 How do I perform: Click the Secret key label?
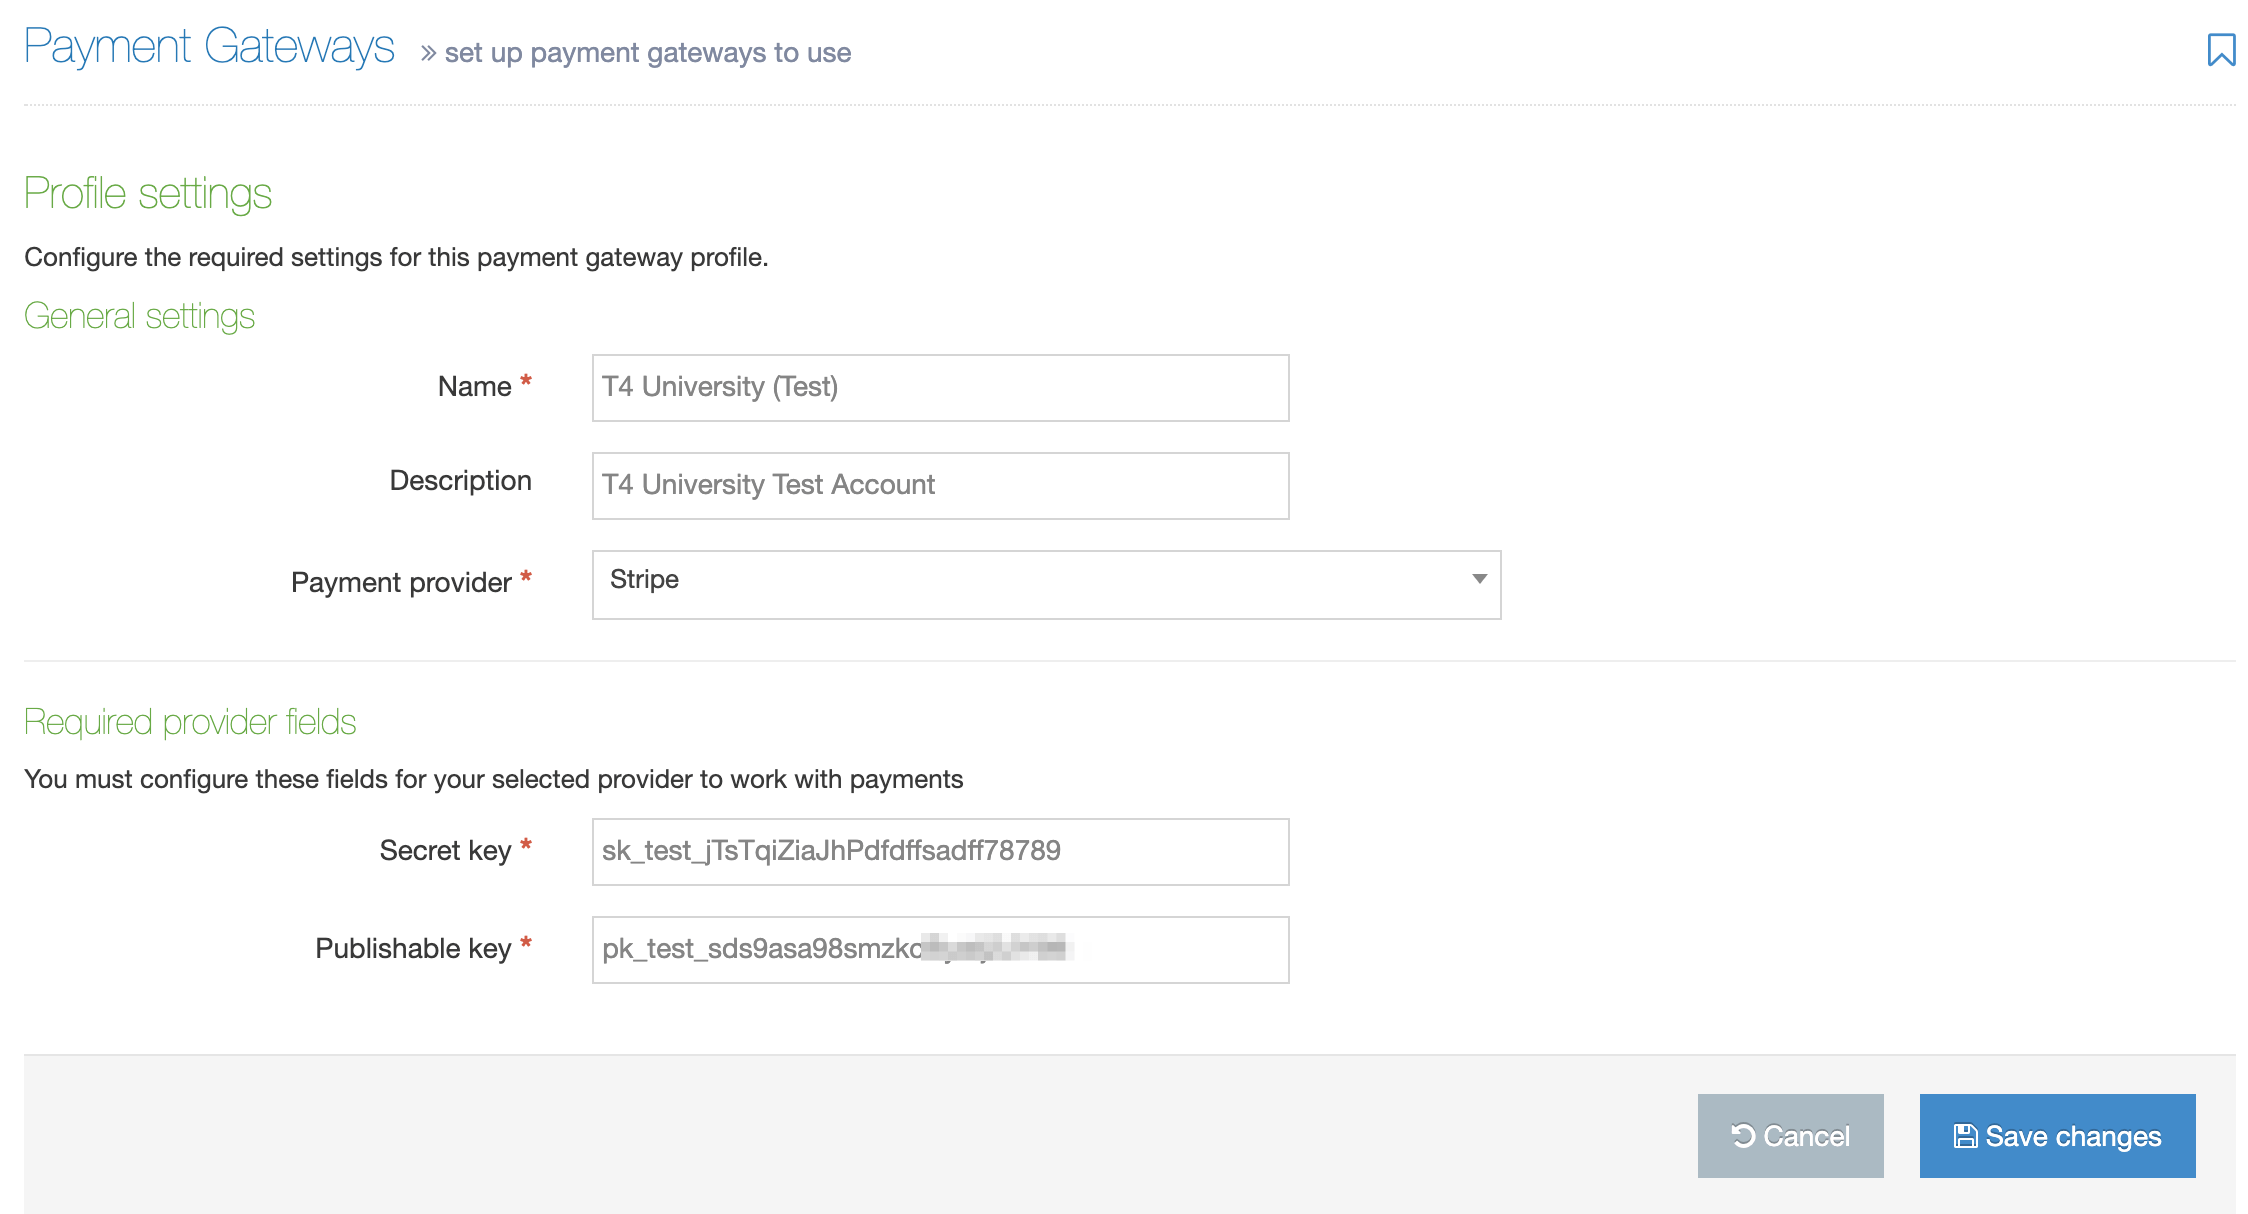pyautogui.click(x=445, y=851)
